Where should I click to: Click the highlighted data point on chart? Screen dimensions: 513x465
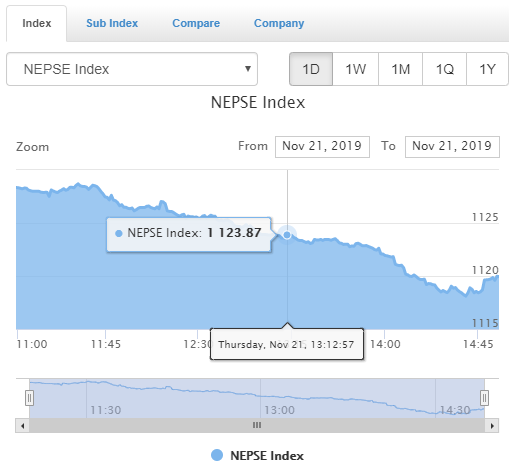tap(287, 235)
